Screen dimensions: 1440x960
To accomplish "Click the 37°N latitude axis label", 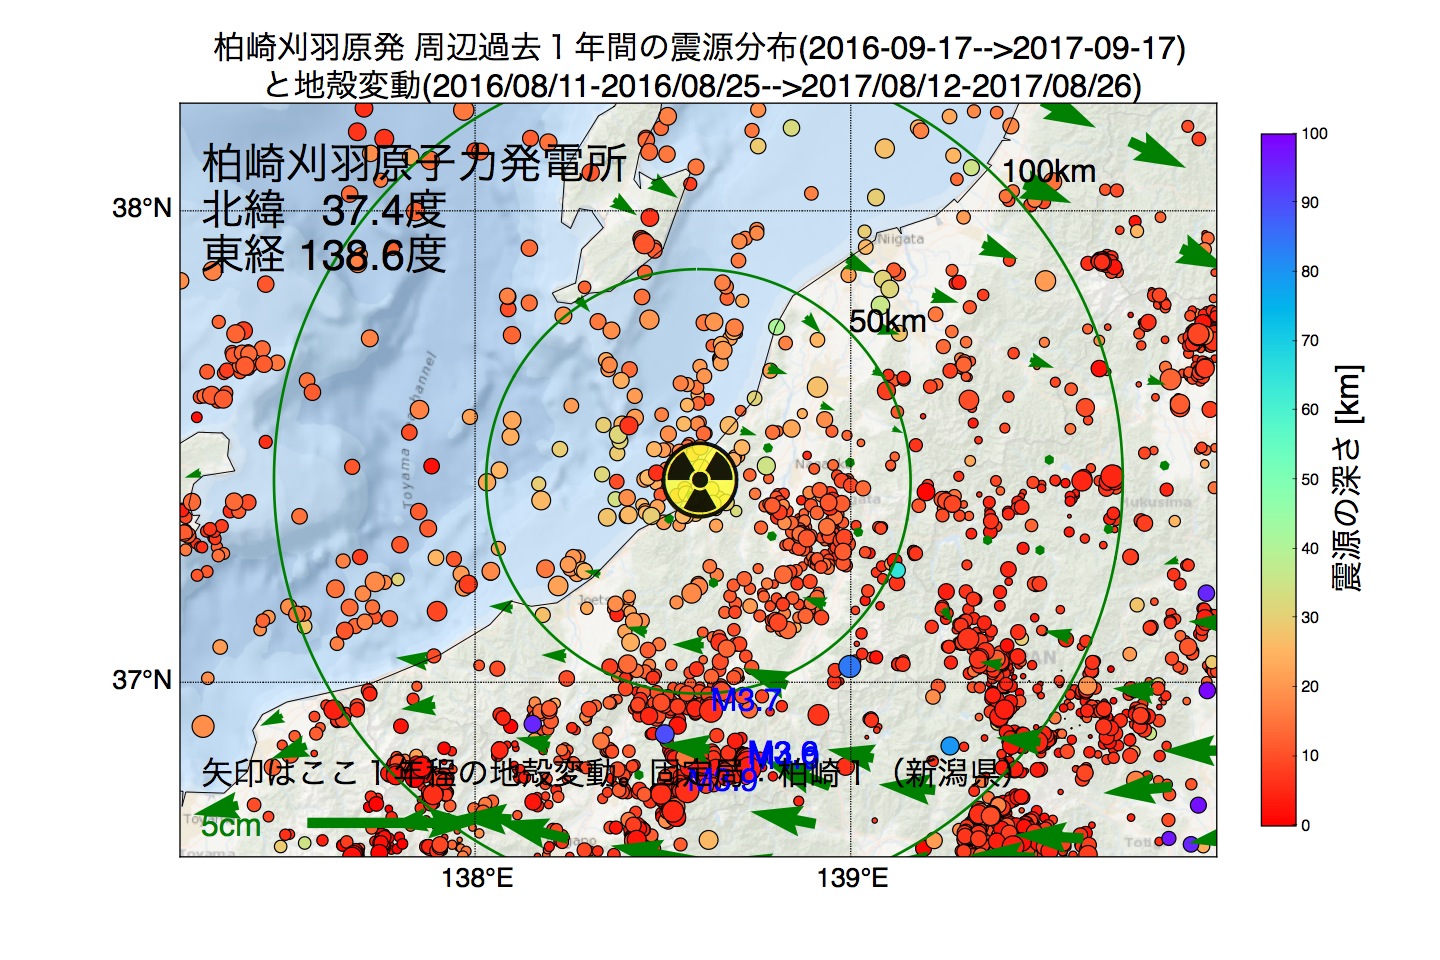I will (x=142, y=681).
